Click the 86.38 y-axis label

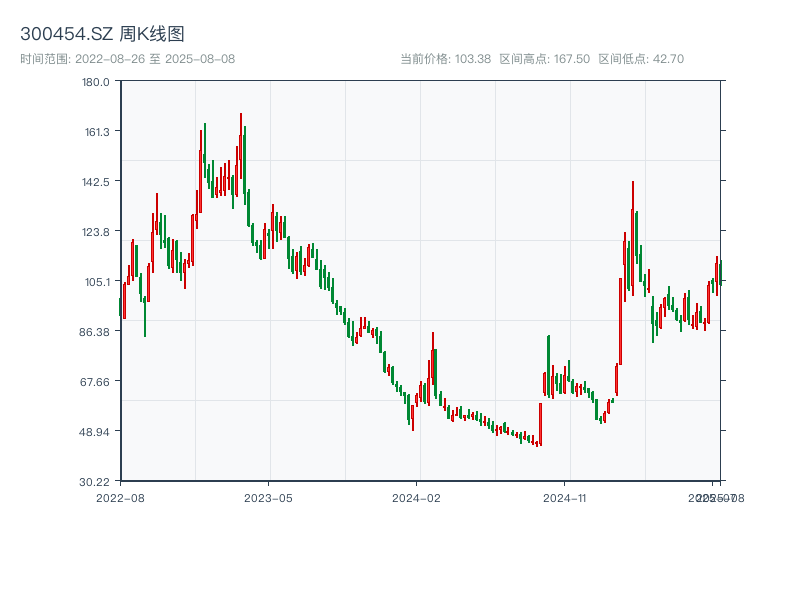click(x=94, y=332)
